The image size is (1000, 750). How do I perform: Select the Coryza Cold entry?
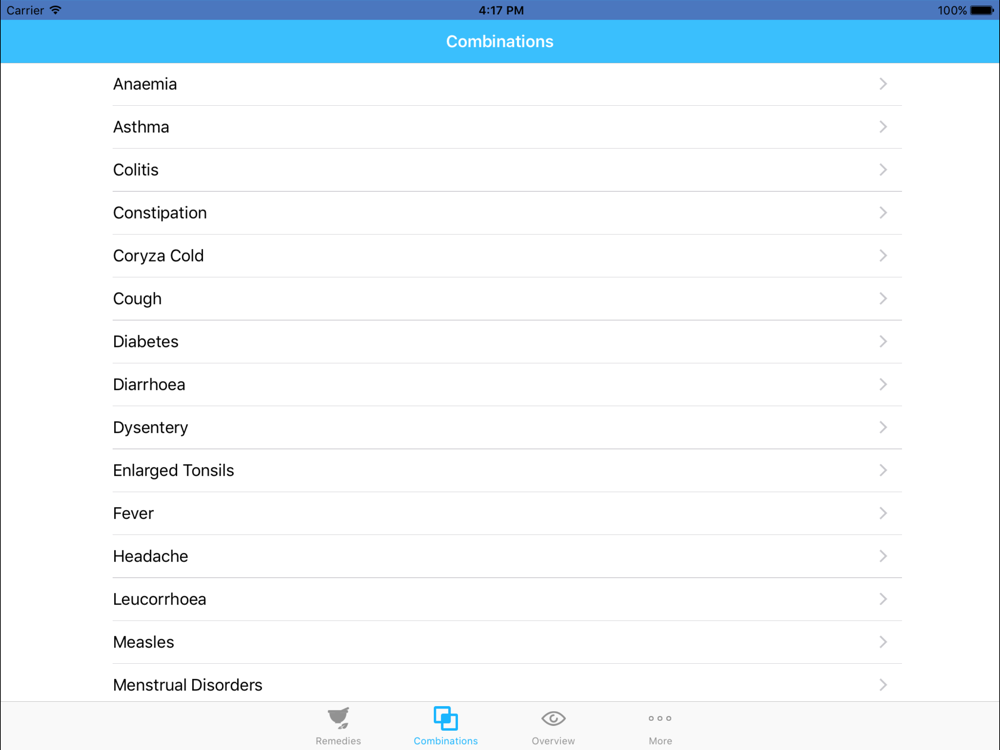coord(507,256)
